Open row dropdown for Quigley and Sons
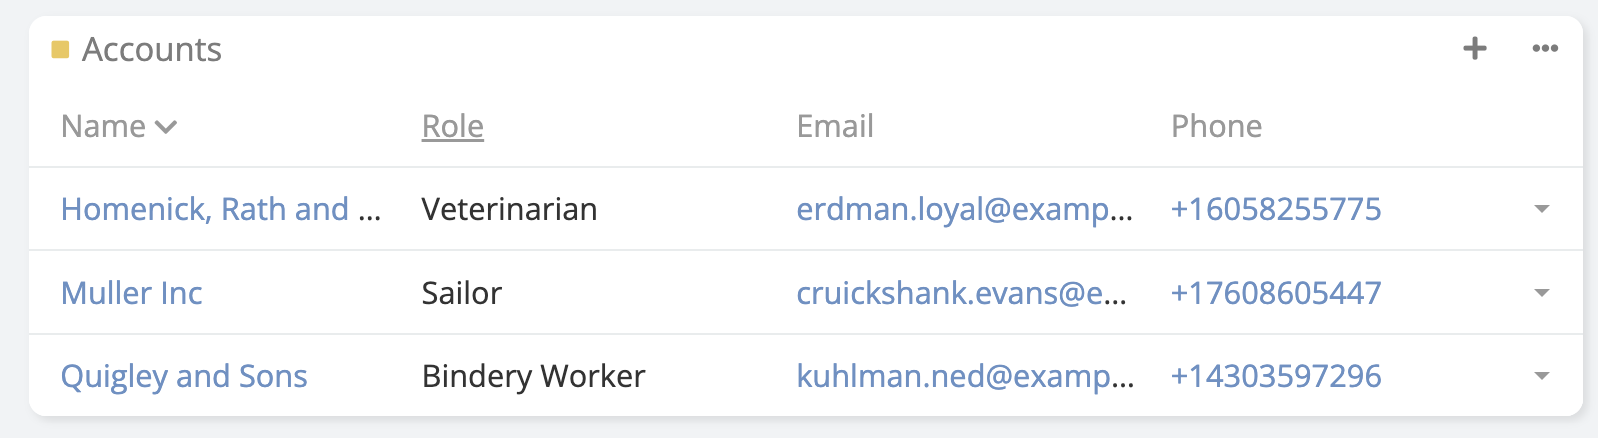The width and height of the screenshot is (1598, 438). [x=1541, y=376]
